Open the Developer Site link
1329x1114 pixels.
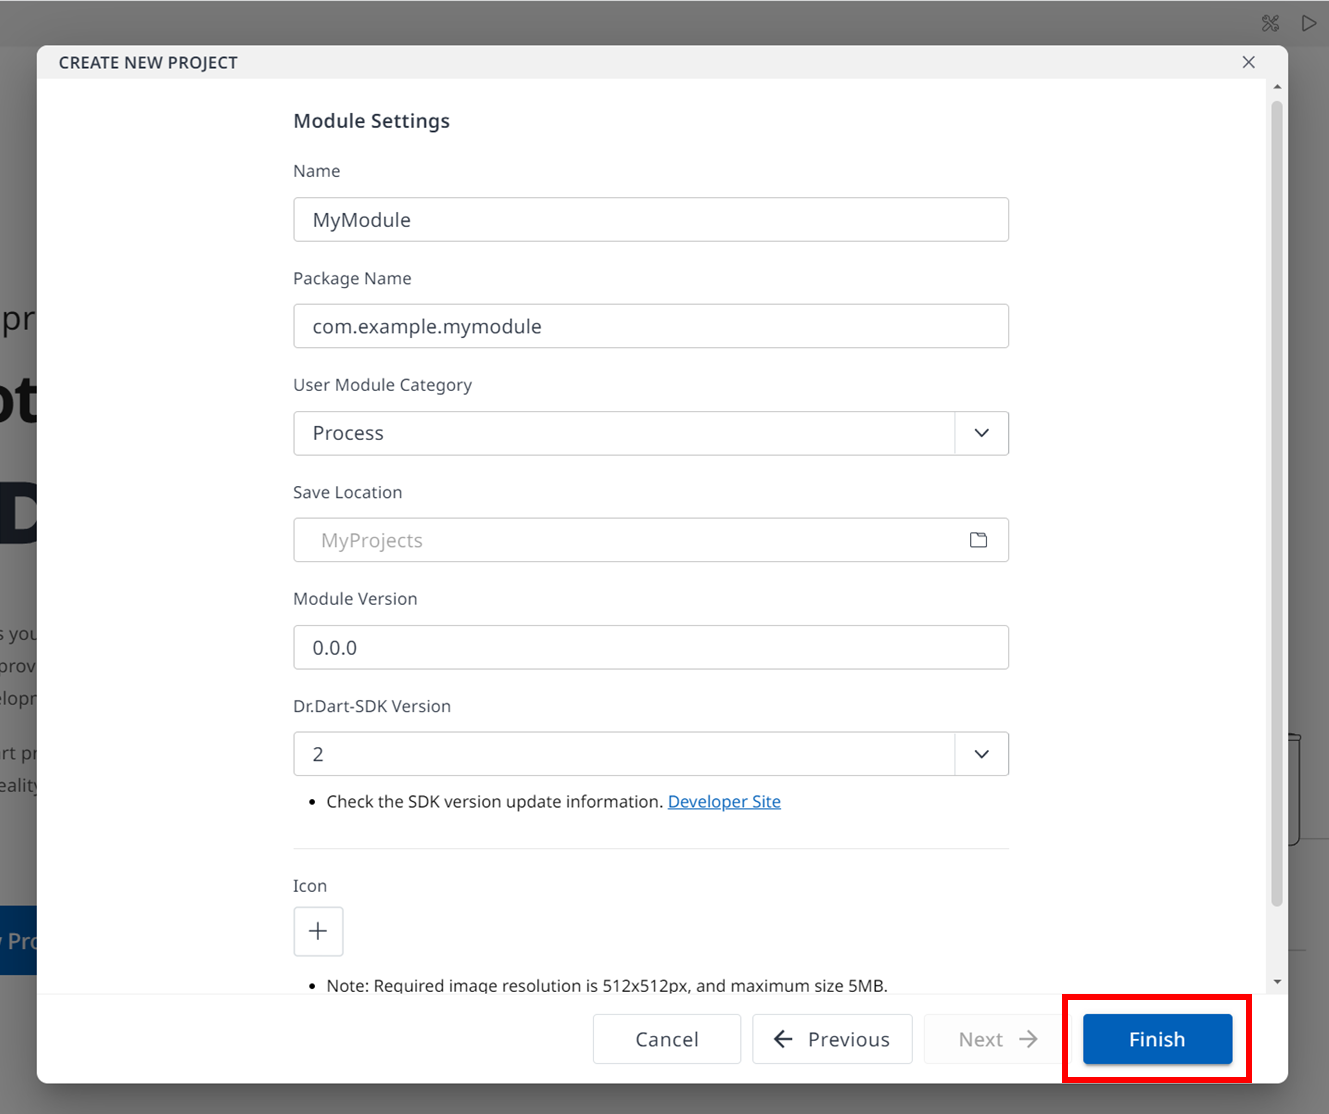[724, 801]
